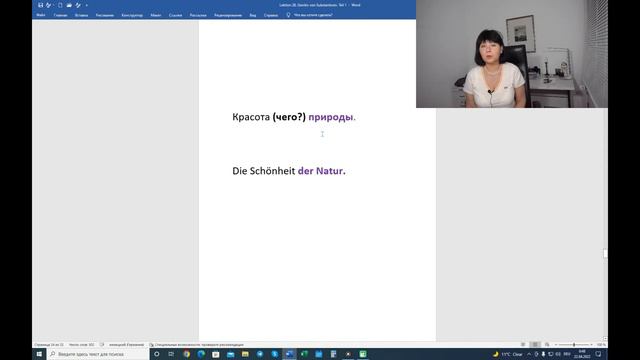640x360 pixels.
Task: Create a new document from Quick Access toolbar
Action: 60,5
